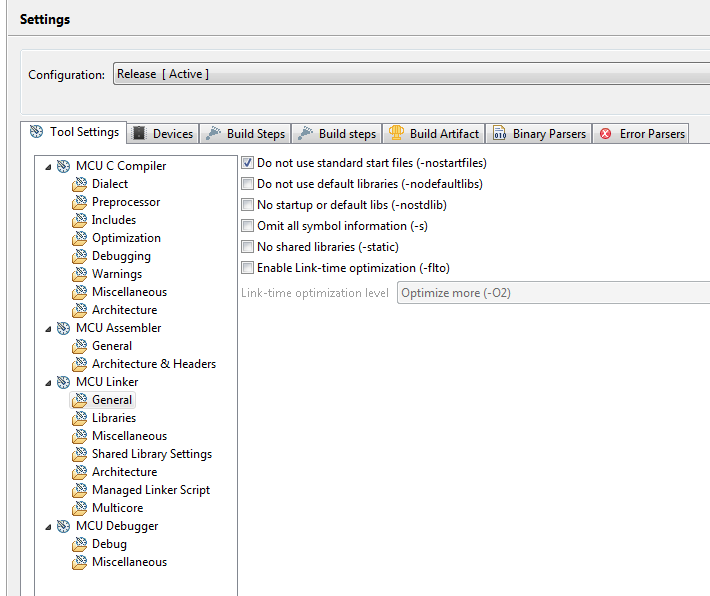The image size is (710, 596).
Task: Click the Debugging folder icon
Action: point(80,256)
